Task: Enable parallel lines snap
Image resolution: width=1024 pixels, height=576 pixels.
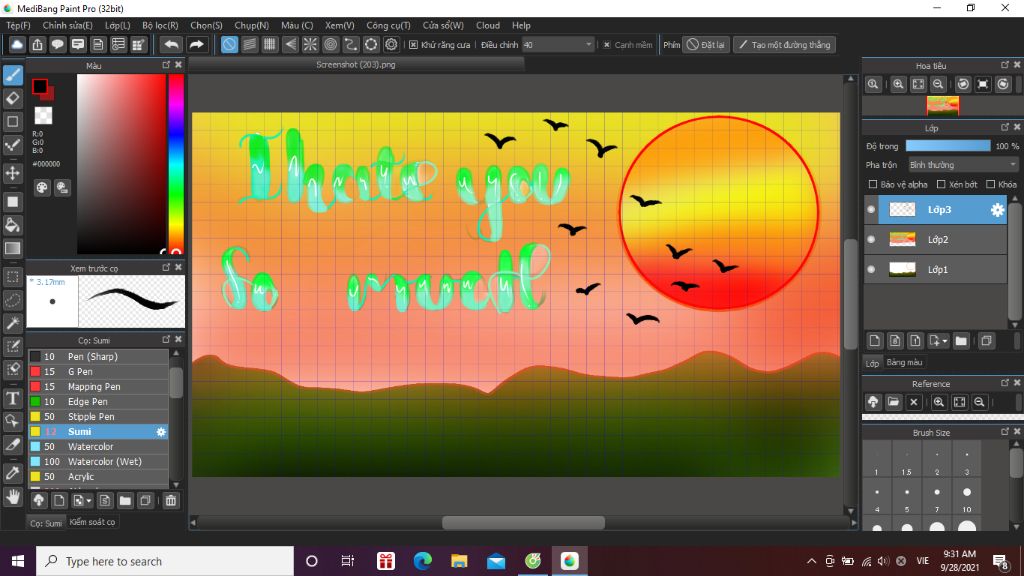Action: 249,44
